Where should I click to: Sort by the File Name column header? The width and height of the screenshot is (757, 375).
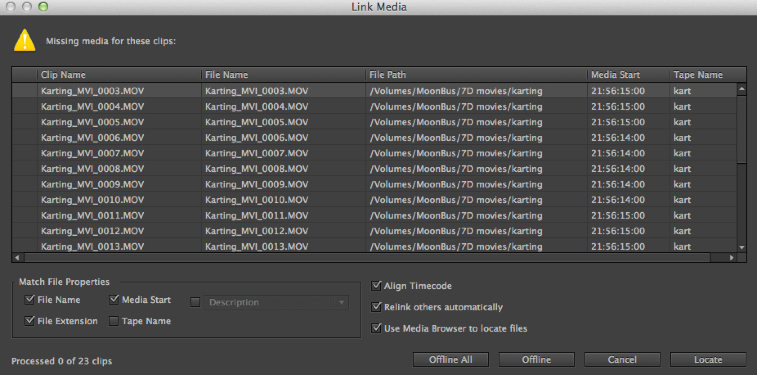pos(283,75)
